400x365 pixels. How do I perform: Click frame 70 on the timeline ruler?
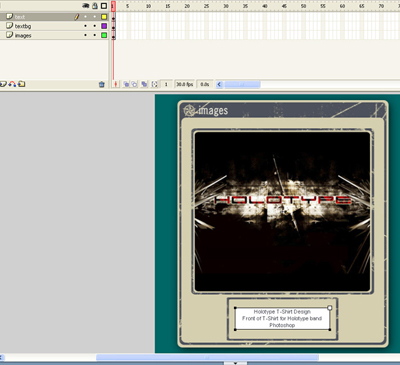tap(381, 6)
